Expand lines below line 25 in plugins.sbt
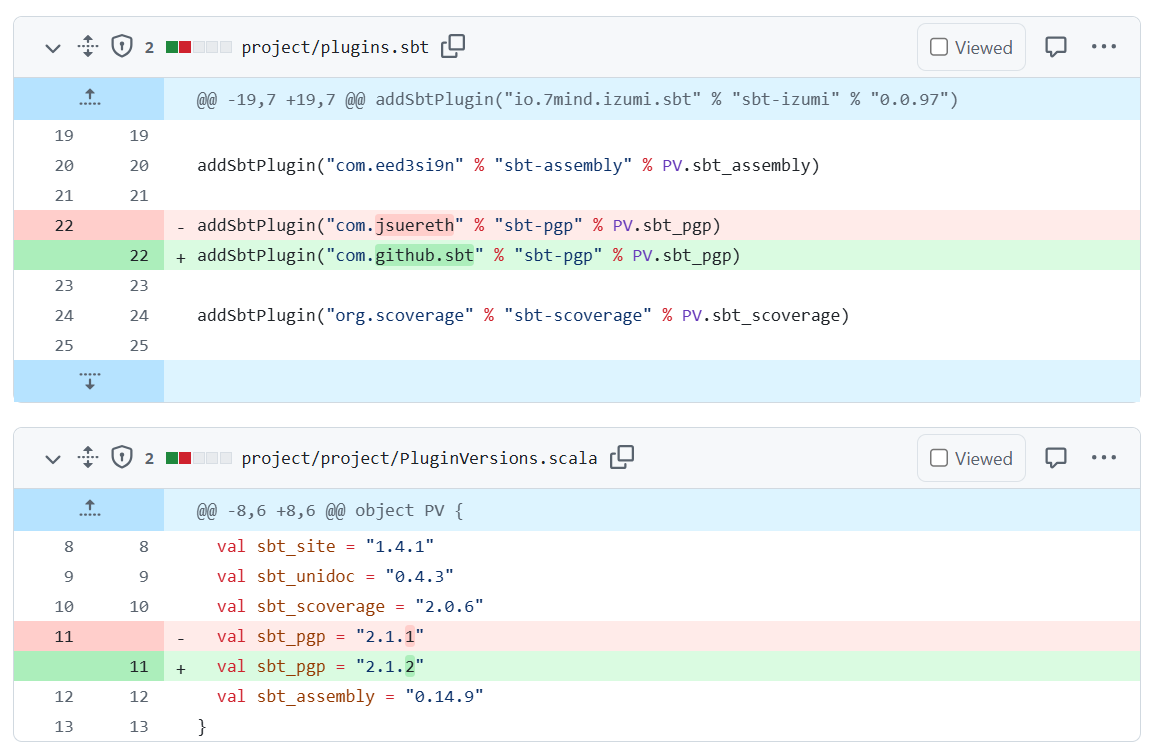The width and height of the screenshot is (1155, 756). click(89, 381)
